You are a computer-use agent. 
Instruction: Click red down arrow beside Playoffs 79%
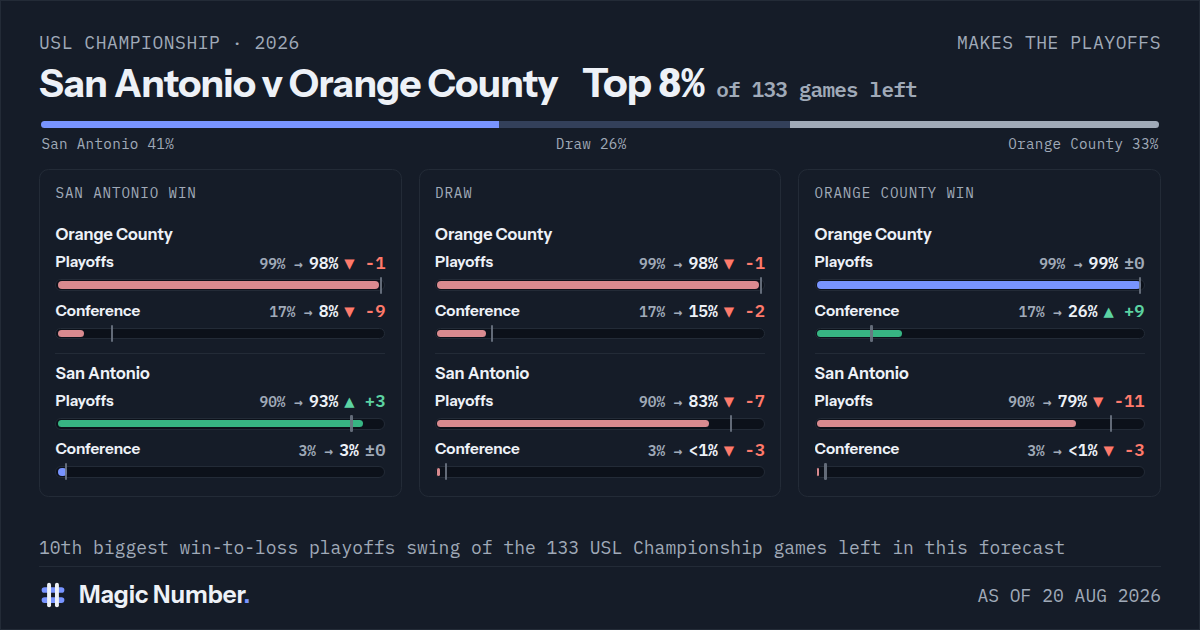click(1098, 402)
